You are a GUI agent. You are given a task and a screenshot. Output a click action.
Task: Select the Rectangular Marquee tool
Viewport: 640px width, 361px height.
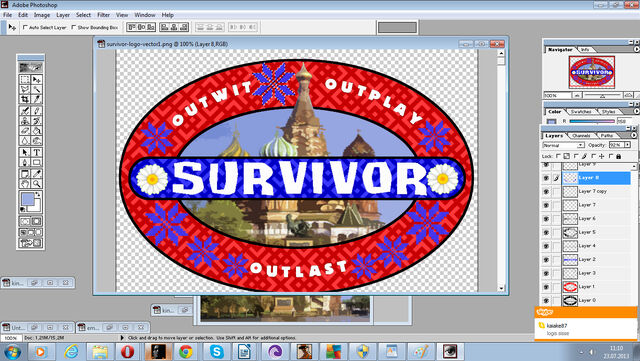click(25, 79)
